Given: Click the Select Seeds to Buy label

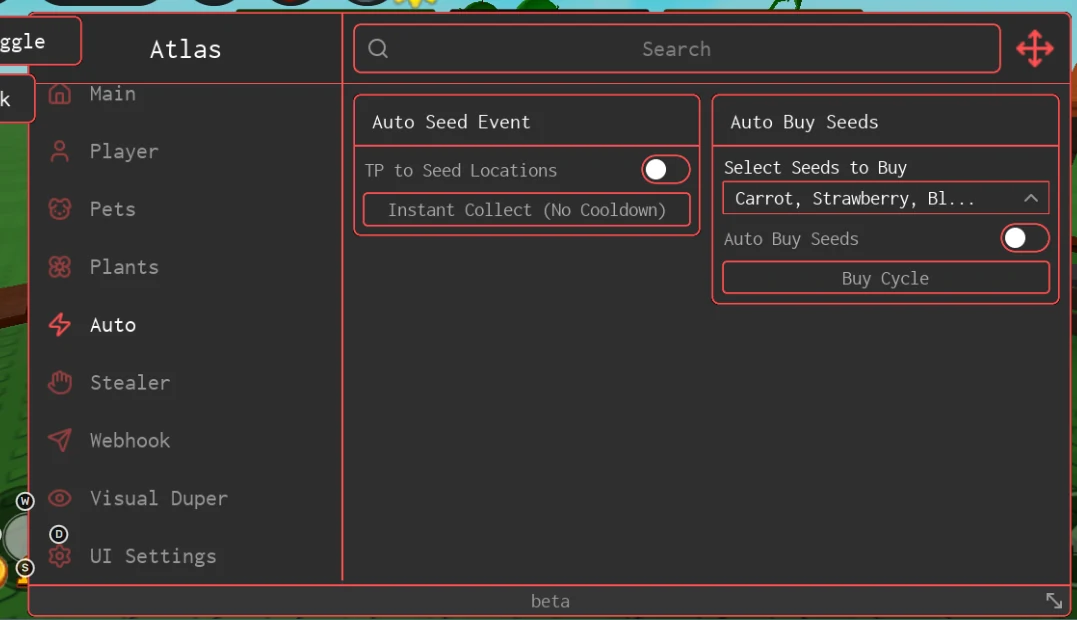Looking at the screenshot, I should pyautogui.click(x=815, y=168).
